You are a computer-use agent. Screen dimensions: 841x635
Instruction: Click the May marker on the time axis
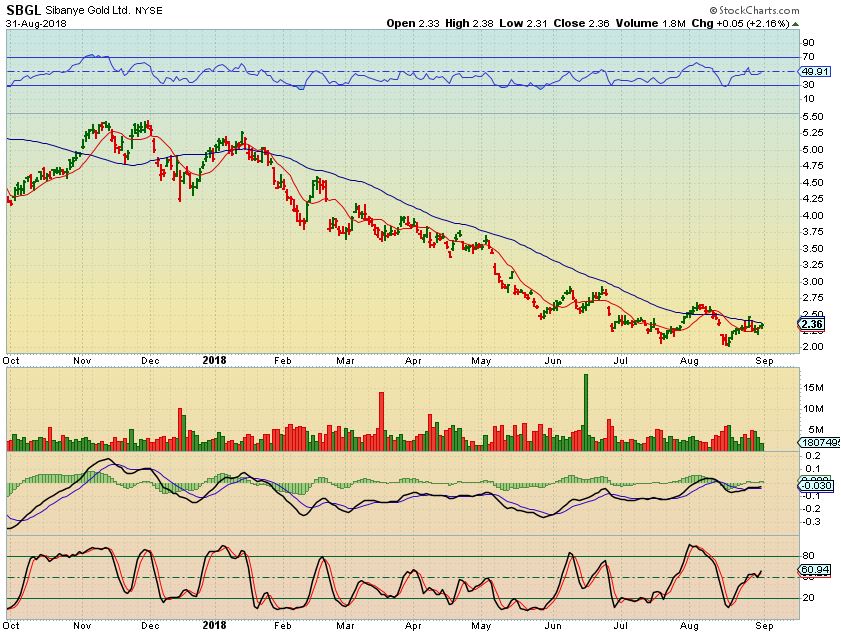click(483, 360)
